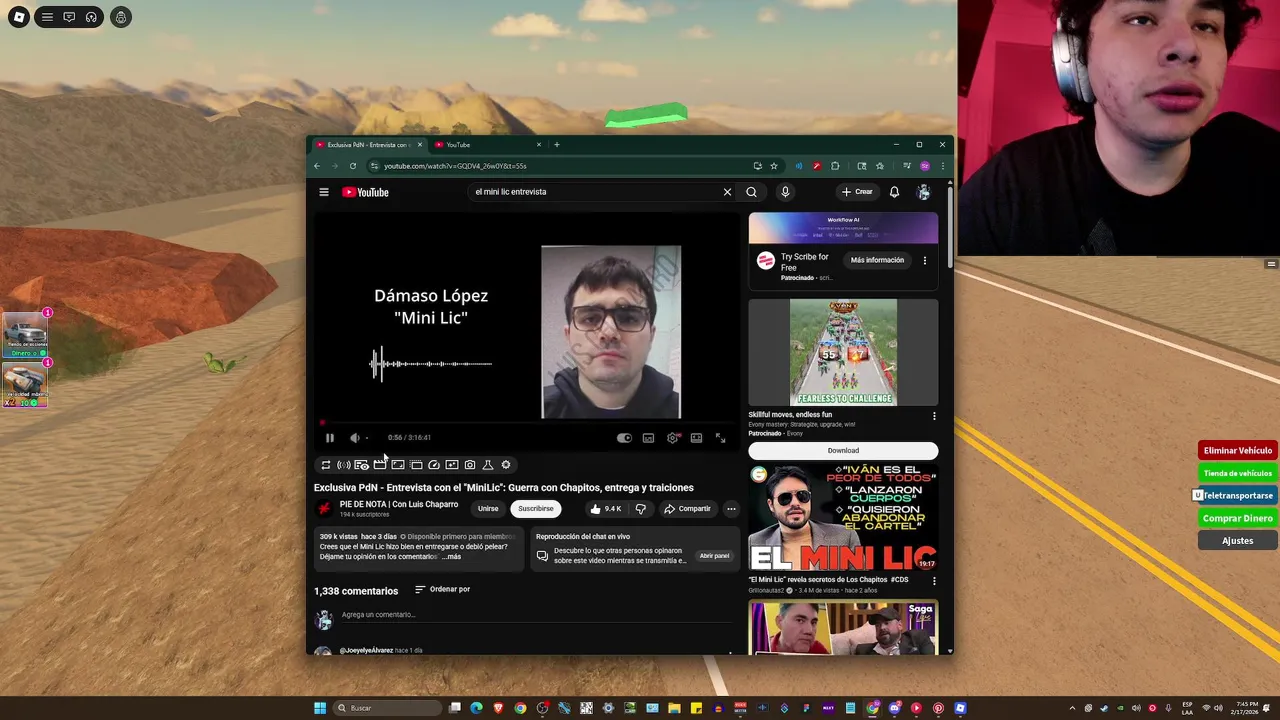1280x720 pixels.
Task: Click the clapperboard icon in extension toolbar
Action: 379,465
